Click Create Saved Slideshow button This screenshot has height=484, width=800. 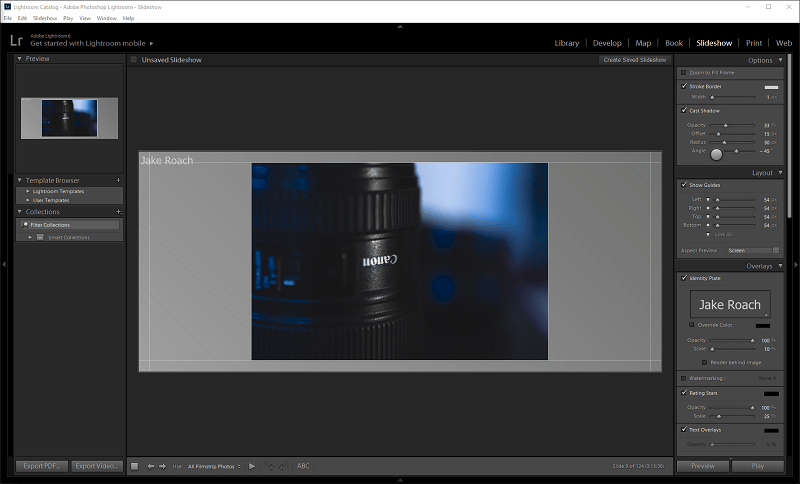[635, 60]
